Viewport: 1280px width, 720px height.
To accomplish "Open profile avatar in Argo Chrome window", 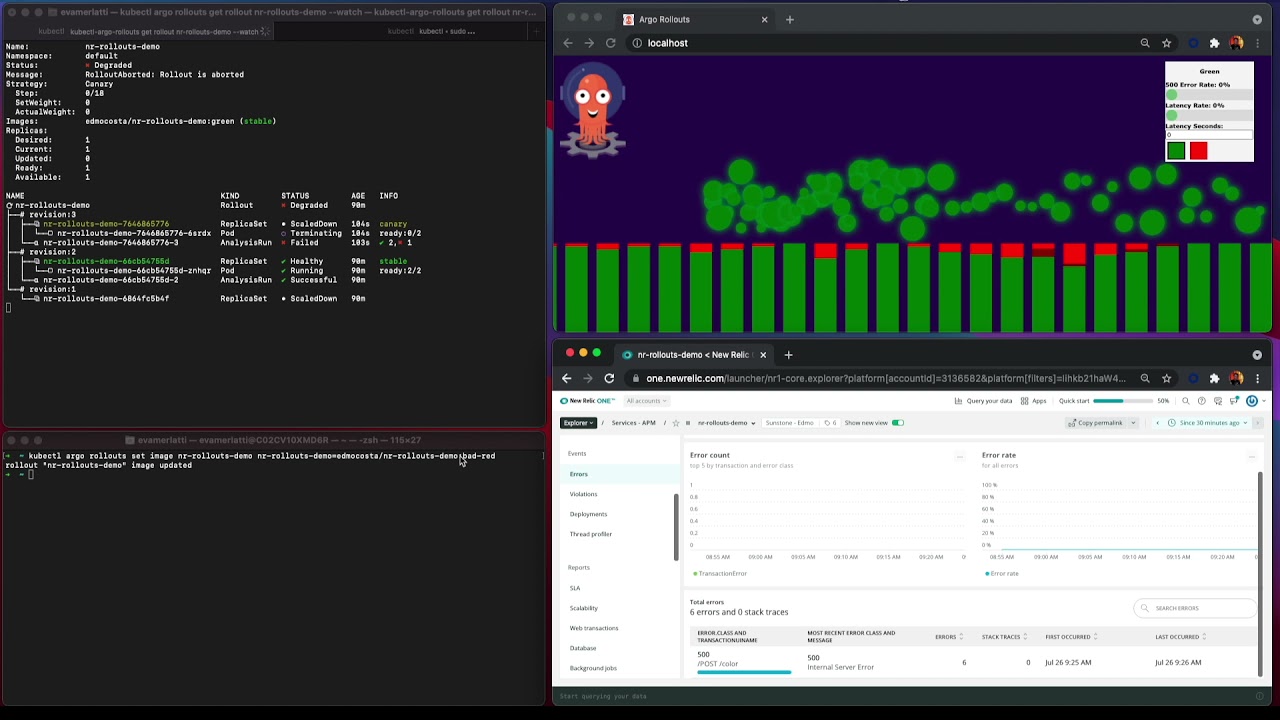I will pyautogui.click(x=1236, y=43).
